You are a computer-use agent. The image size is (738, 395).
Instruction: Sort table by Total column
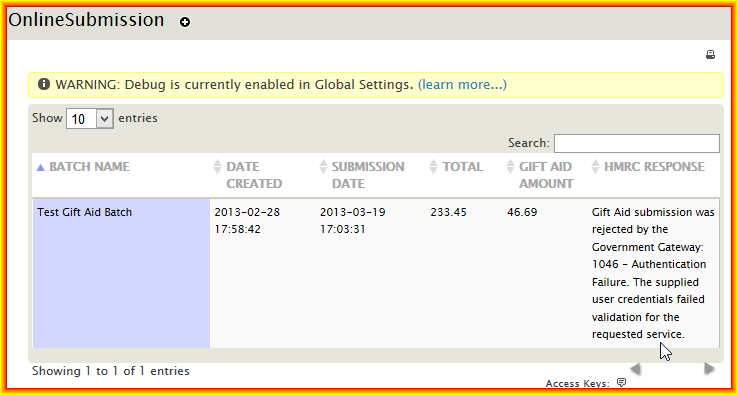(x=457, y=167)
